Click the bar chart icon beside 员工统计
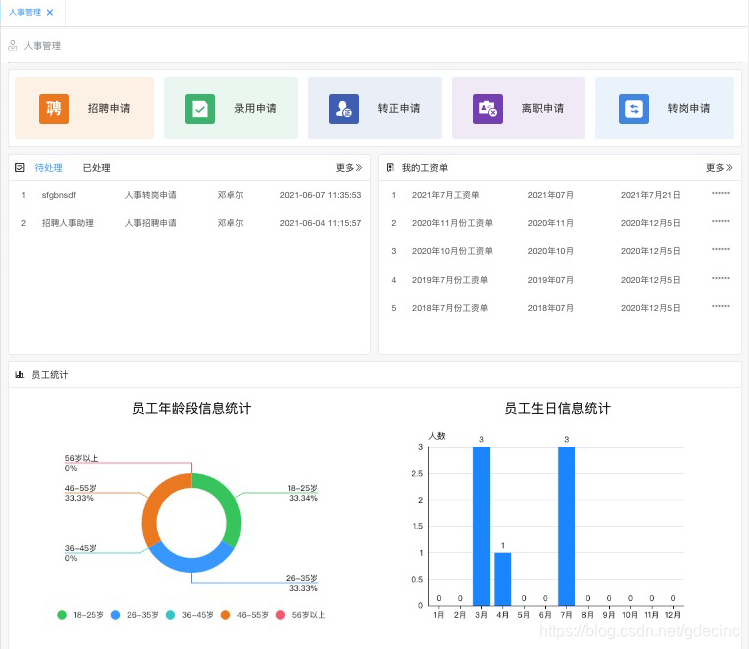This screenshot has width=749, height=649. pos(20,374)
